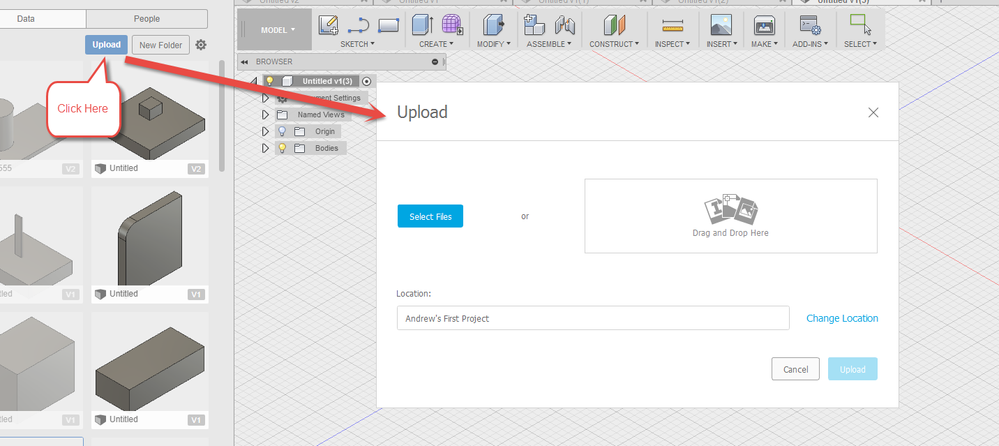Open the MAKE dropdown menu

(765, 44)
